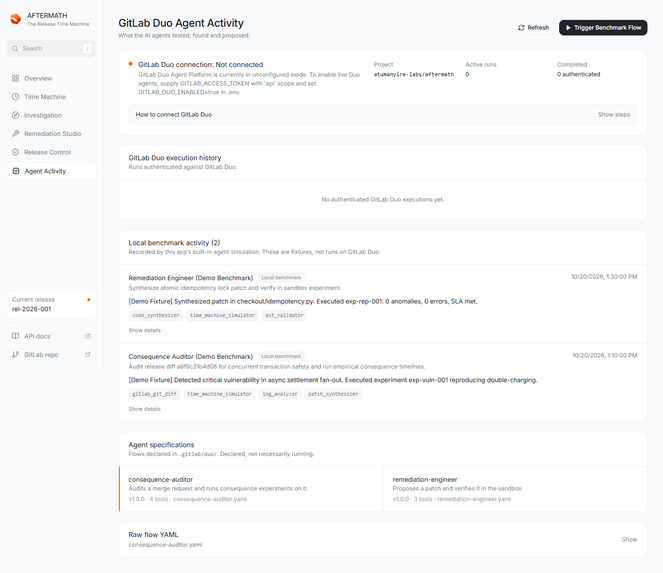The image size is (663, 573).
Task: Click the gitlab_git_diff tool tag
Action: click(154, 394)
